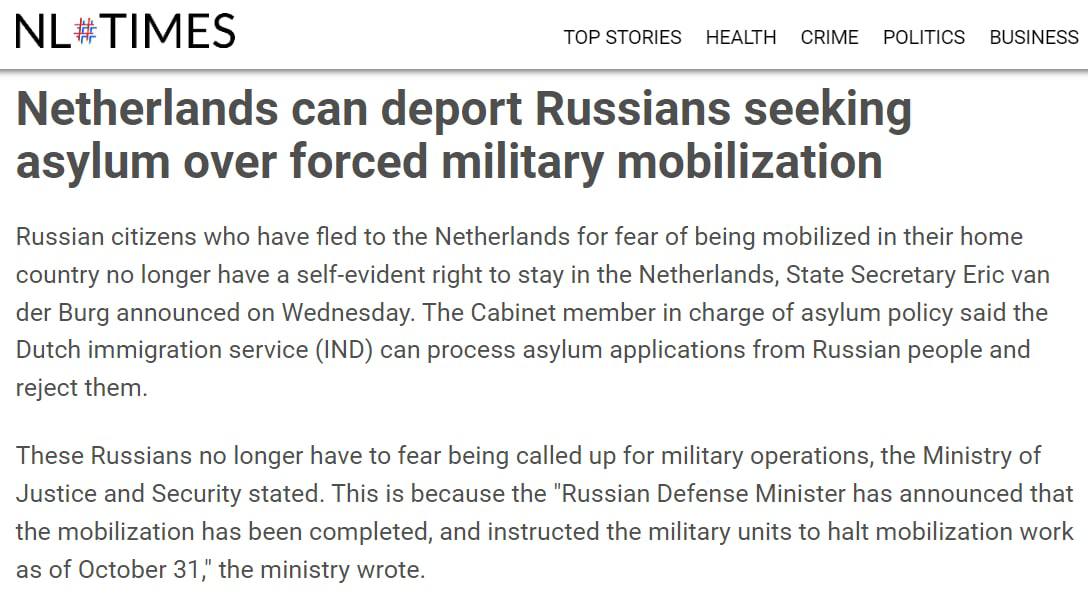Navigate to the Politics section
The image size is (1088, 600).
tap(923, 37)
